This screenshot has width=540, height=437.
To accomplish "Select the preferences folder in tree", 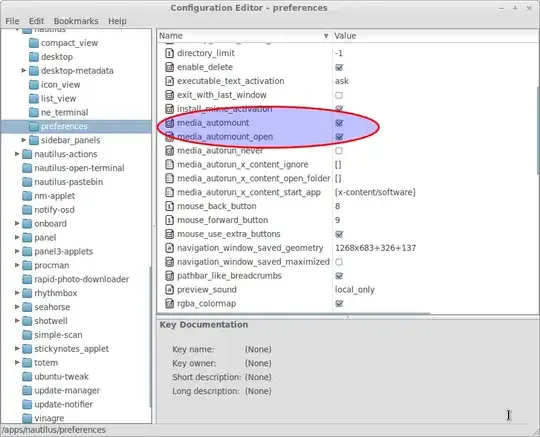I will 76,126.
